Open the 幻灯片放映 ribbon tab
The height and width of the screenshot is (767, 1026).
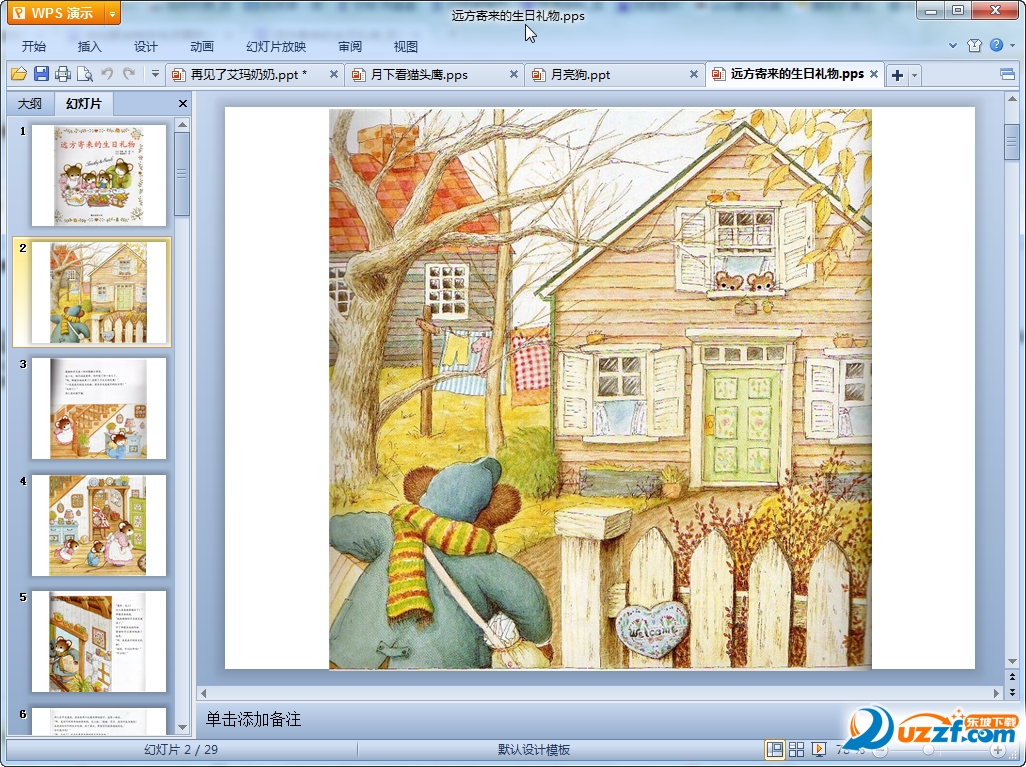coord(276,46)
